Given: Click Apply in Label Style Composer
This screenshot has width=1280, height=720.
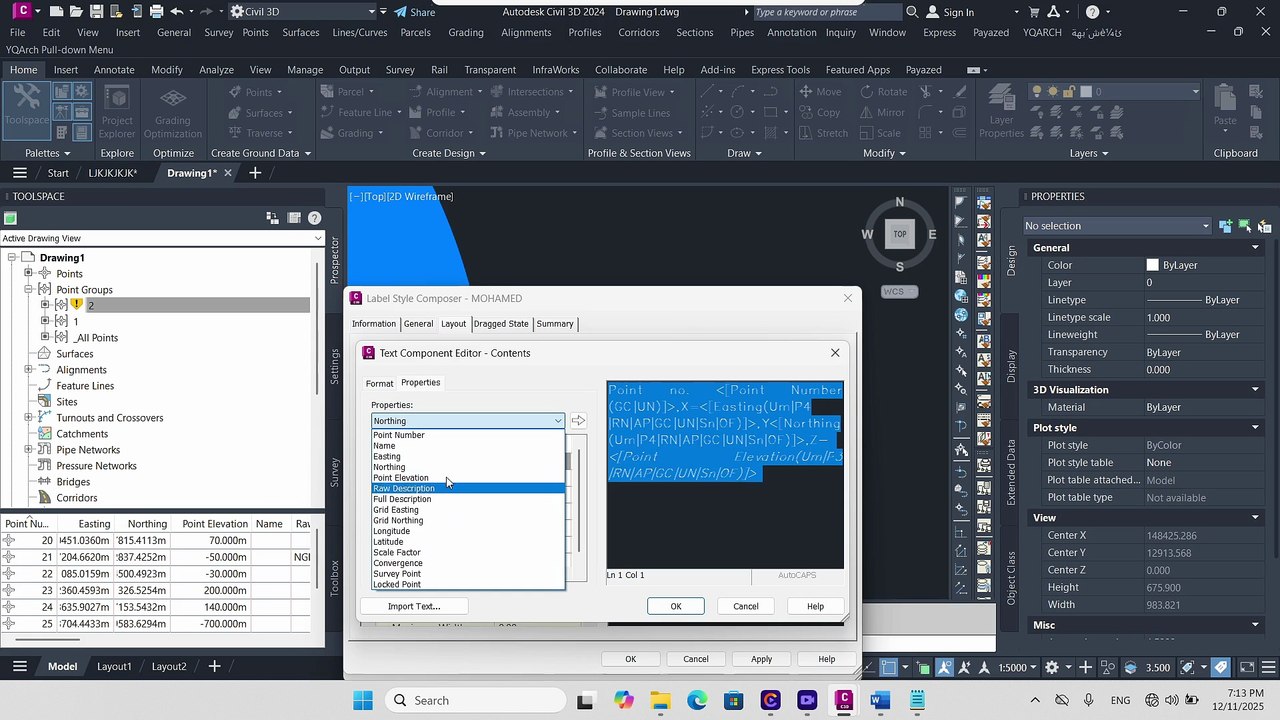Looking at the screenshot, I should 762,659.
